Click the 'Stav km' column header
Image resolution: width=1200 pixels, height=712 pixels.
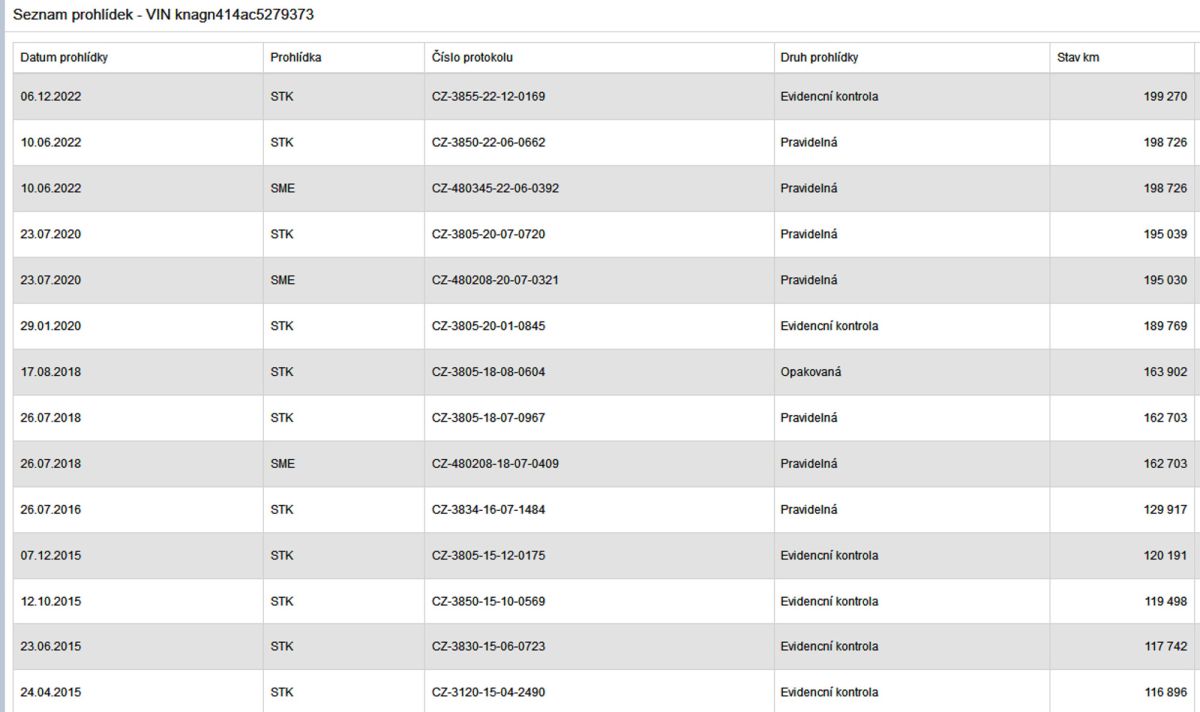tap(1078, 58)
